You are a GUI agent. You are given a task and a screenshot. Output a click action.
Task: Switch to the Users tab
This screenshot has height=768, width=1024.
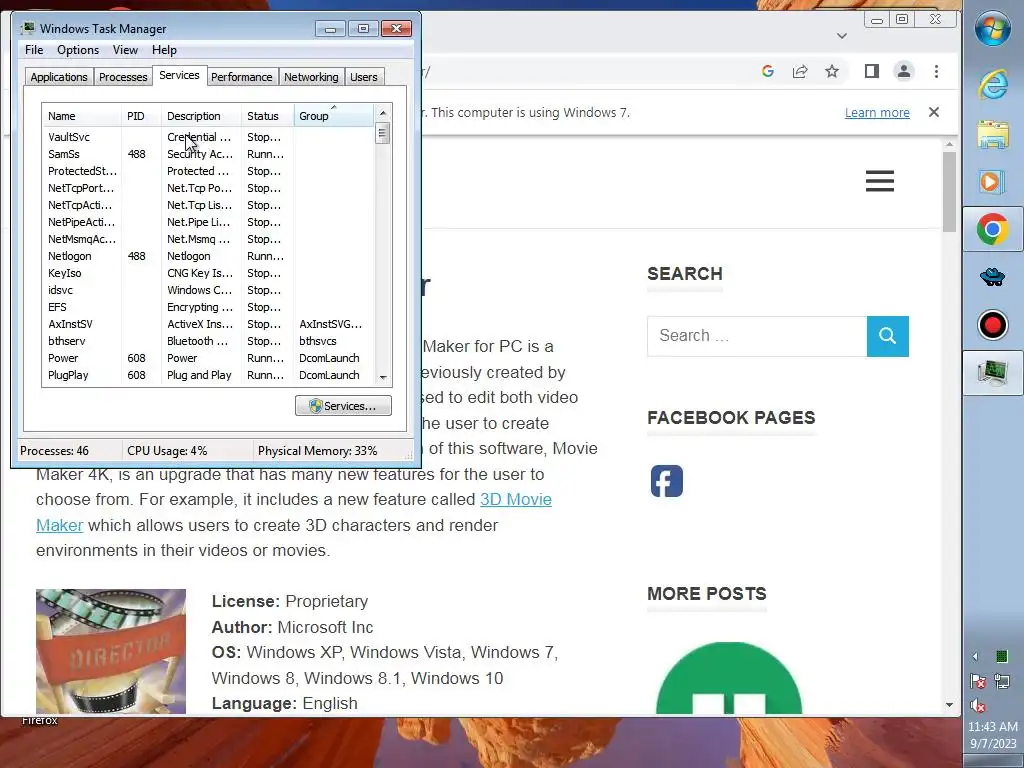364,77
